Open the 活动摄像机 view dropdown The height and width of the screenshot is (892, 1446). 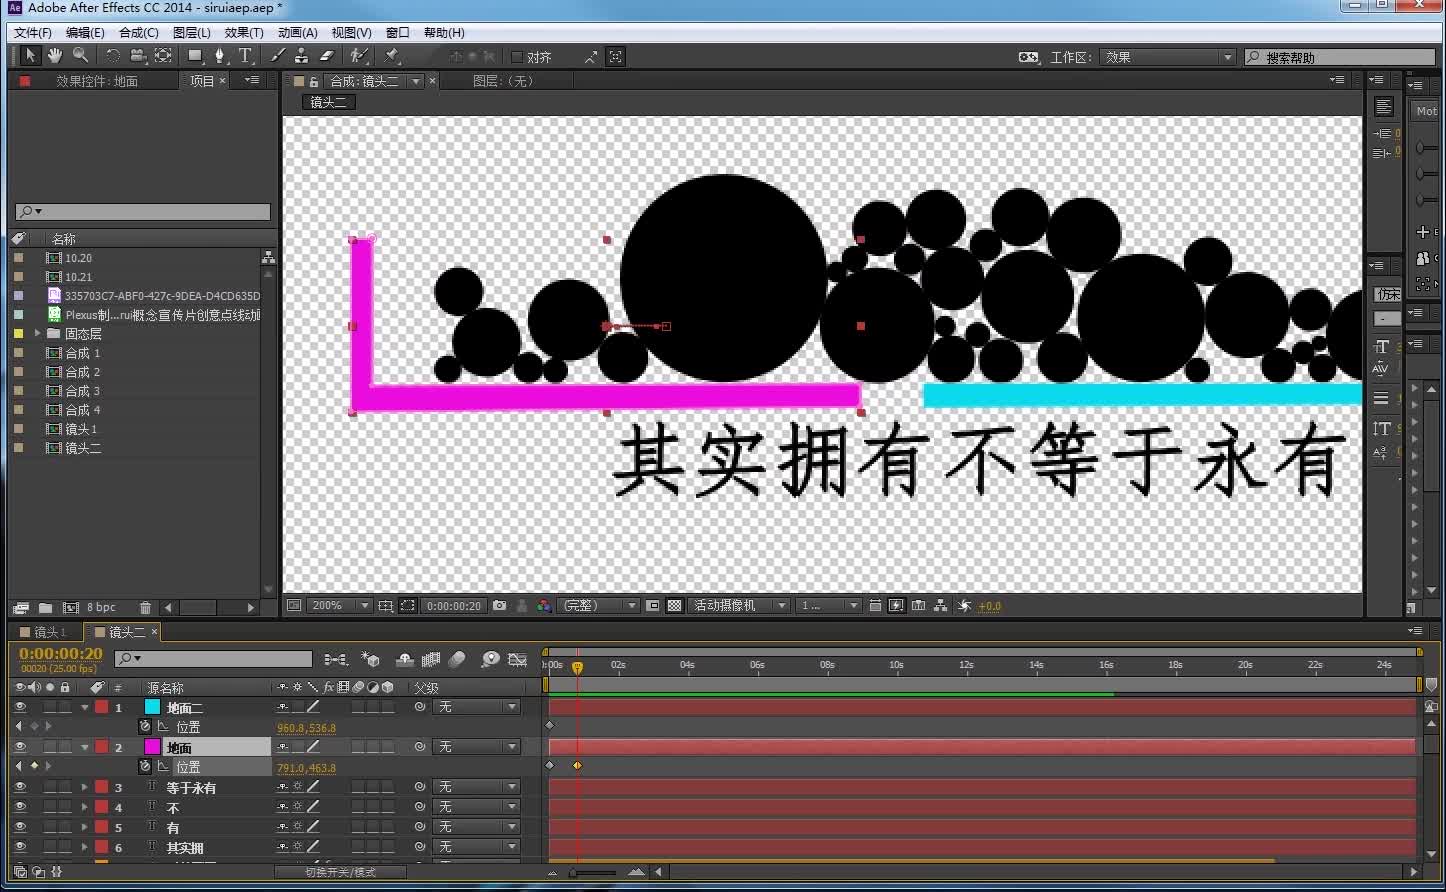739,605
